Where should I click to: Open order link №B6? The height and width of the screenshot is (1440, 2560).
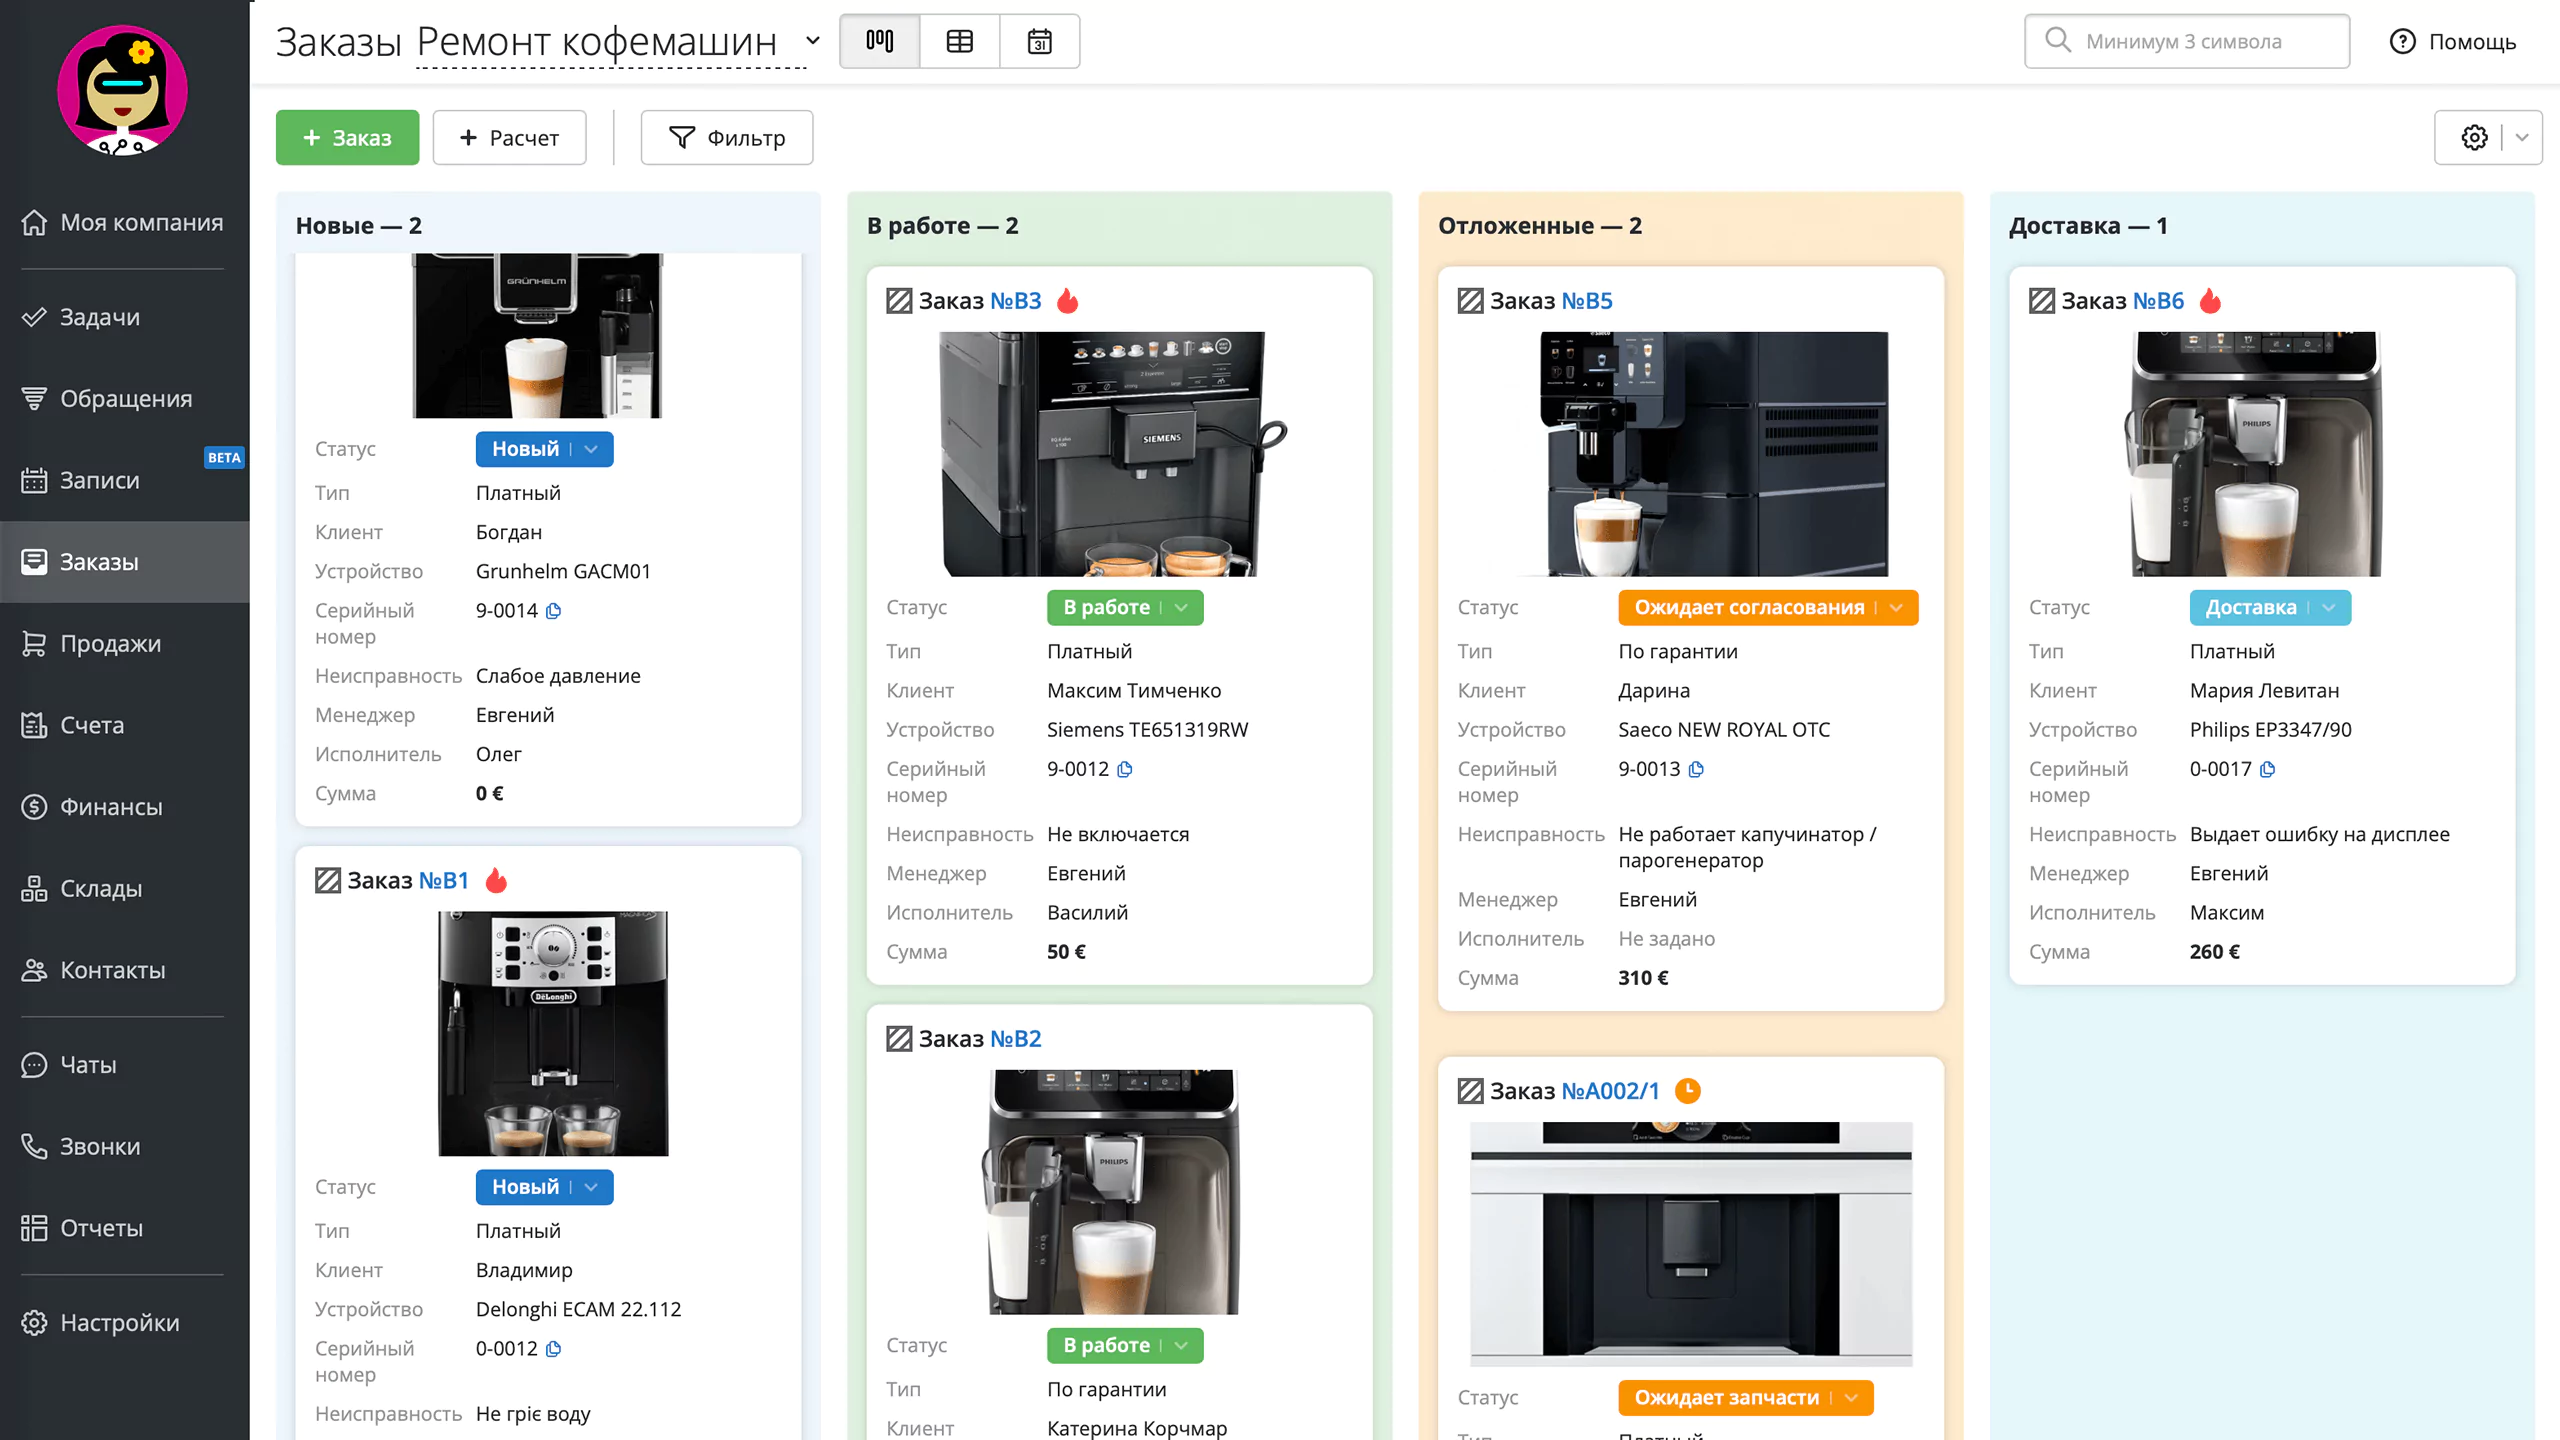tap(2158, 301)
